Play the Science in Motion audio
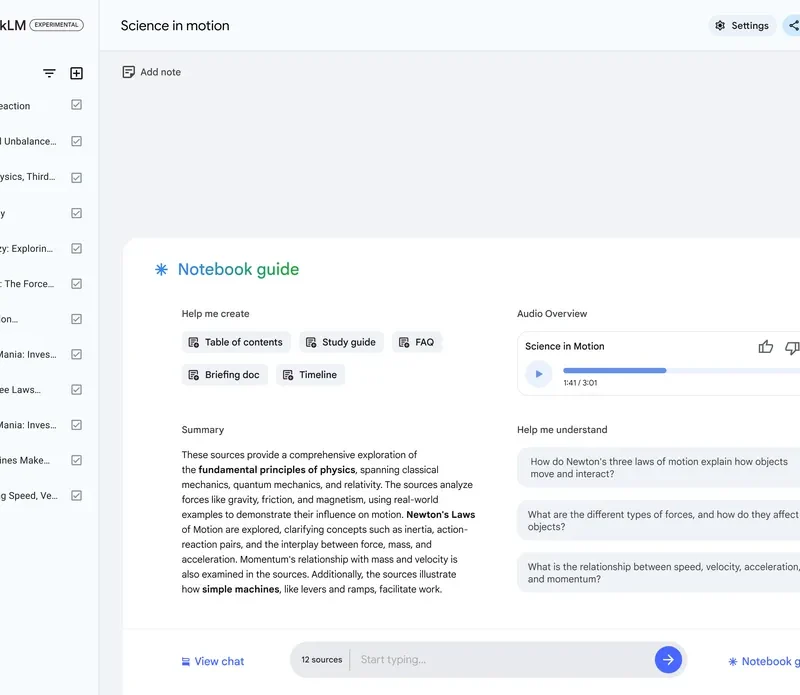This screenshot has height=695, width=800. (x=538, y=375)
